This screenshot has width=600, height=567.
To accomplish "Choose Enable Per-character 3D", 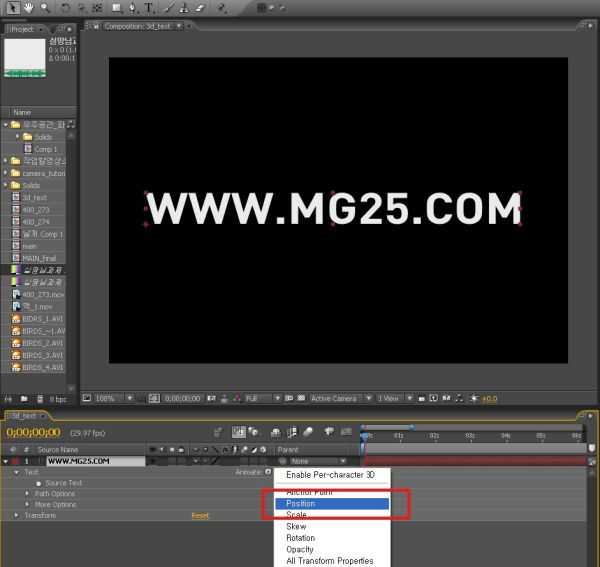I will point(331,475).
